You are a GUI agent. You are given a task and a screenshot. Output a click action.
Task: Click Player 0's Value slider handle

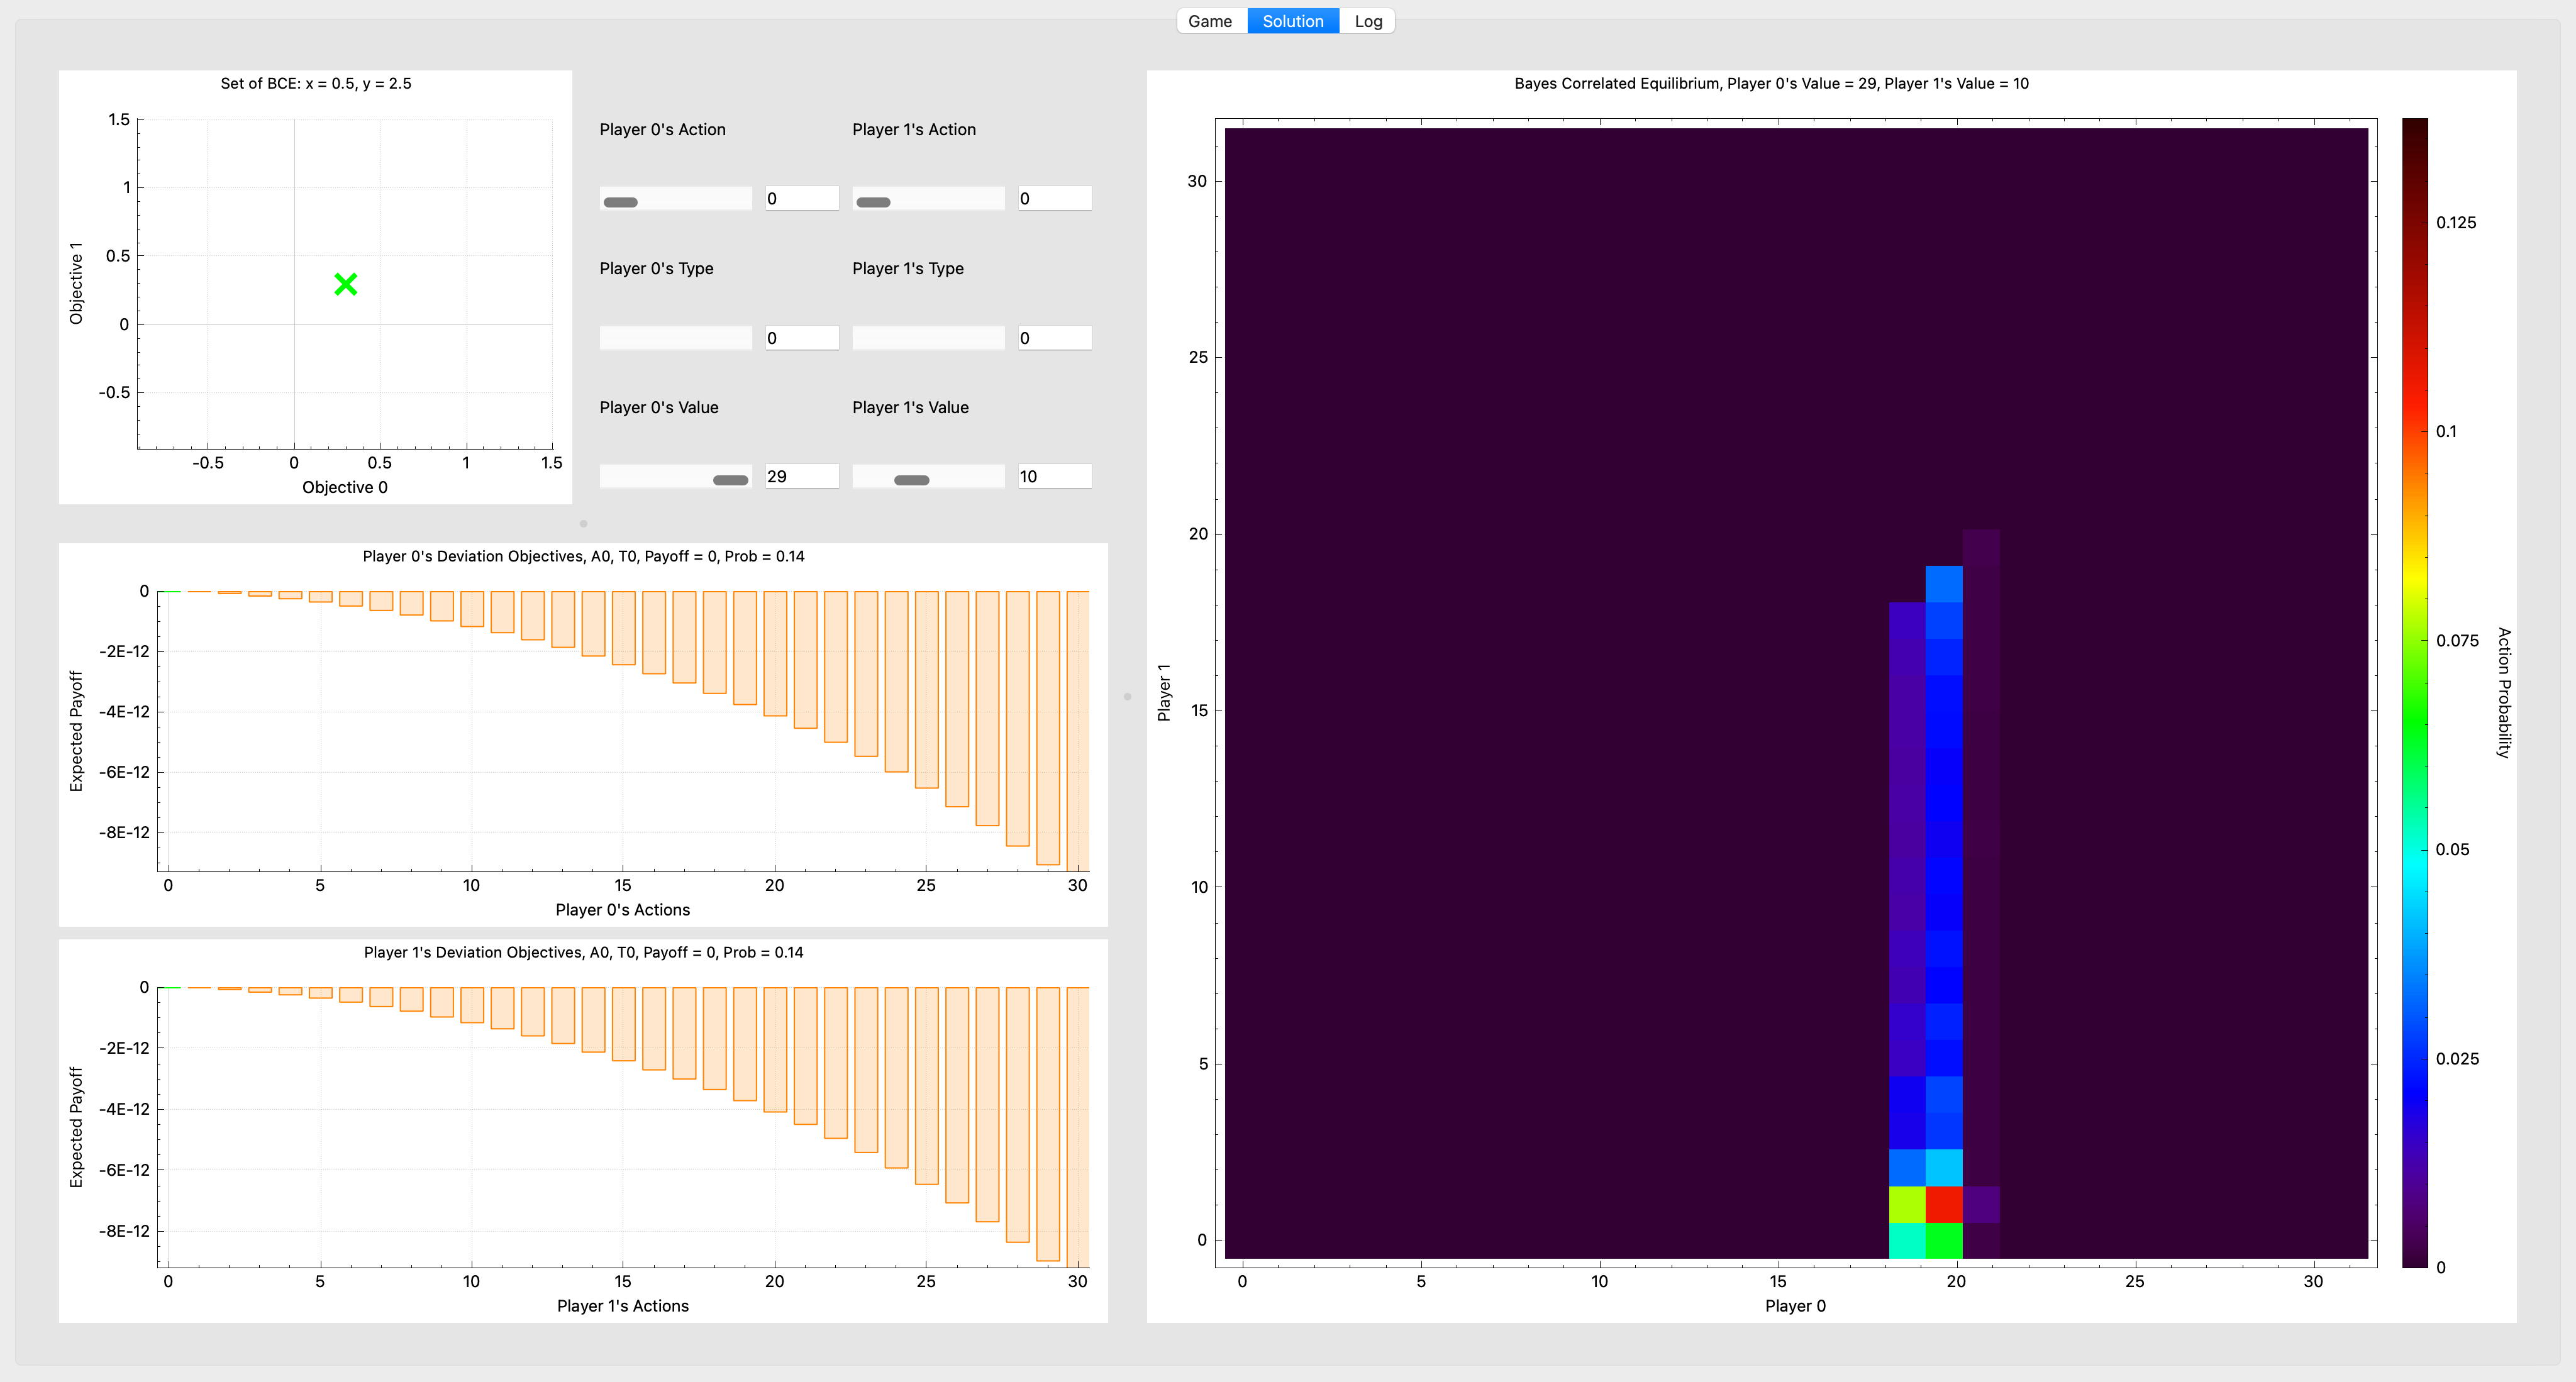tap(730, 479)
